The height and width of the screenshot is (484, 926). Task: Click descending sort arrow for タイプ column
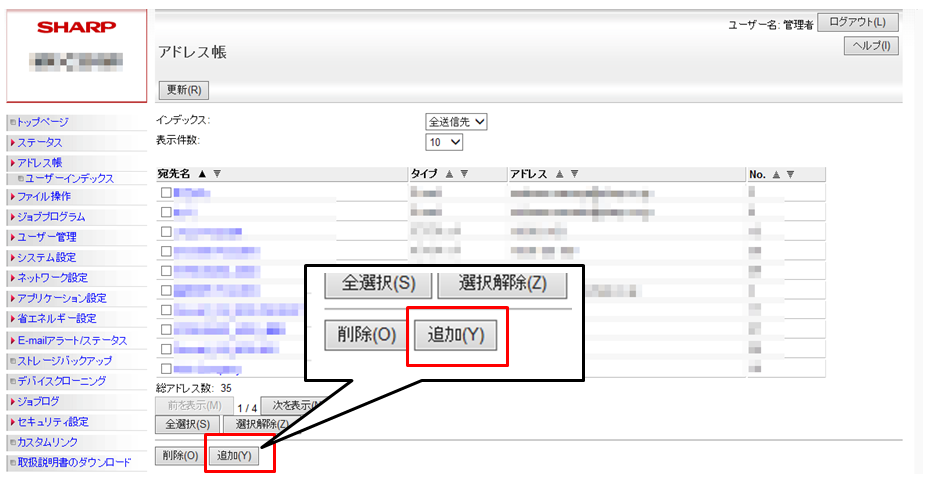click(463, 174)
